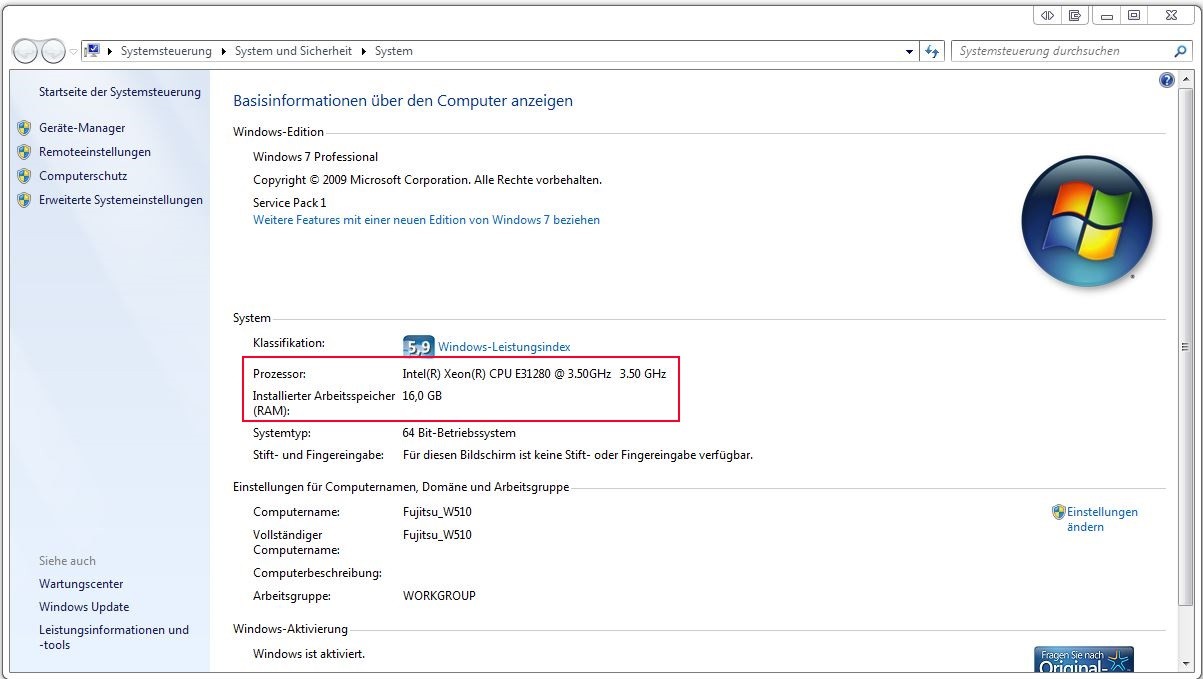Click Einstellungen ändern link
The width and height of the screenshot is (1203, 679).
click(x=1102, y=519)
